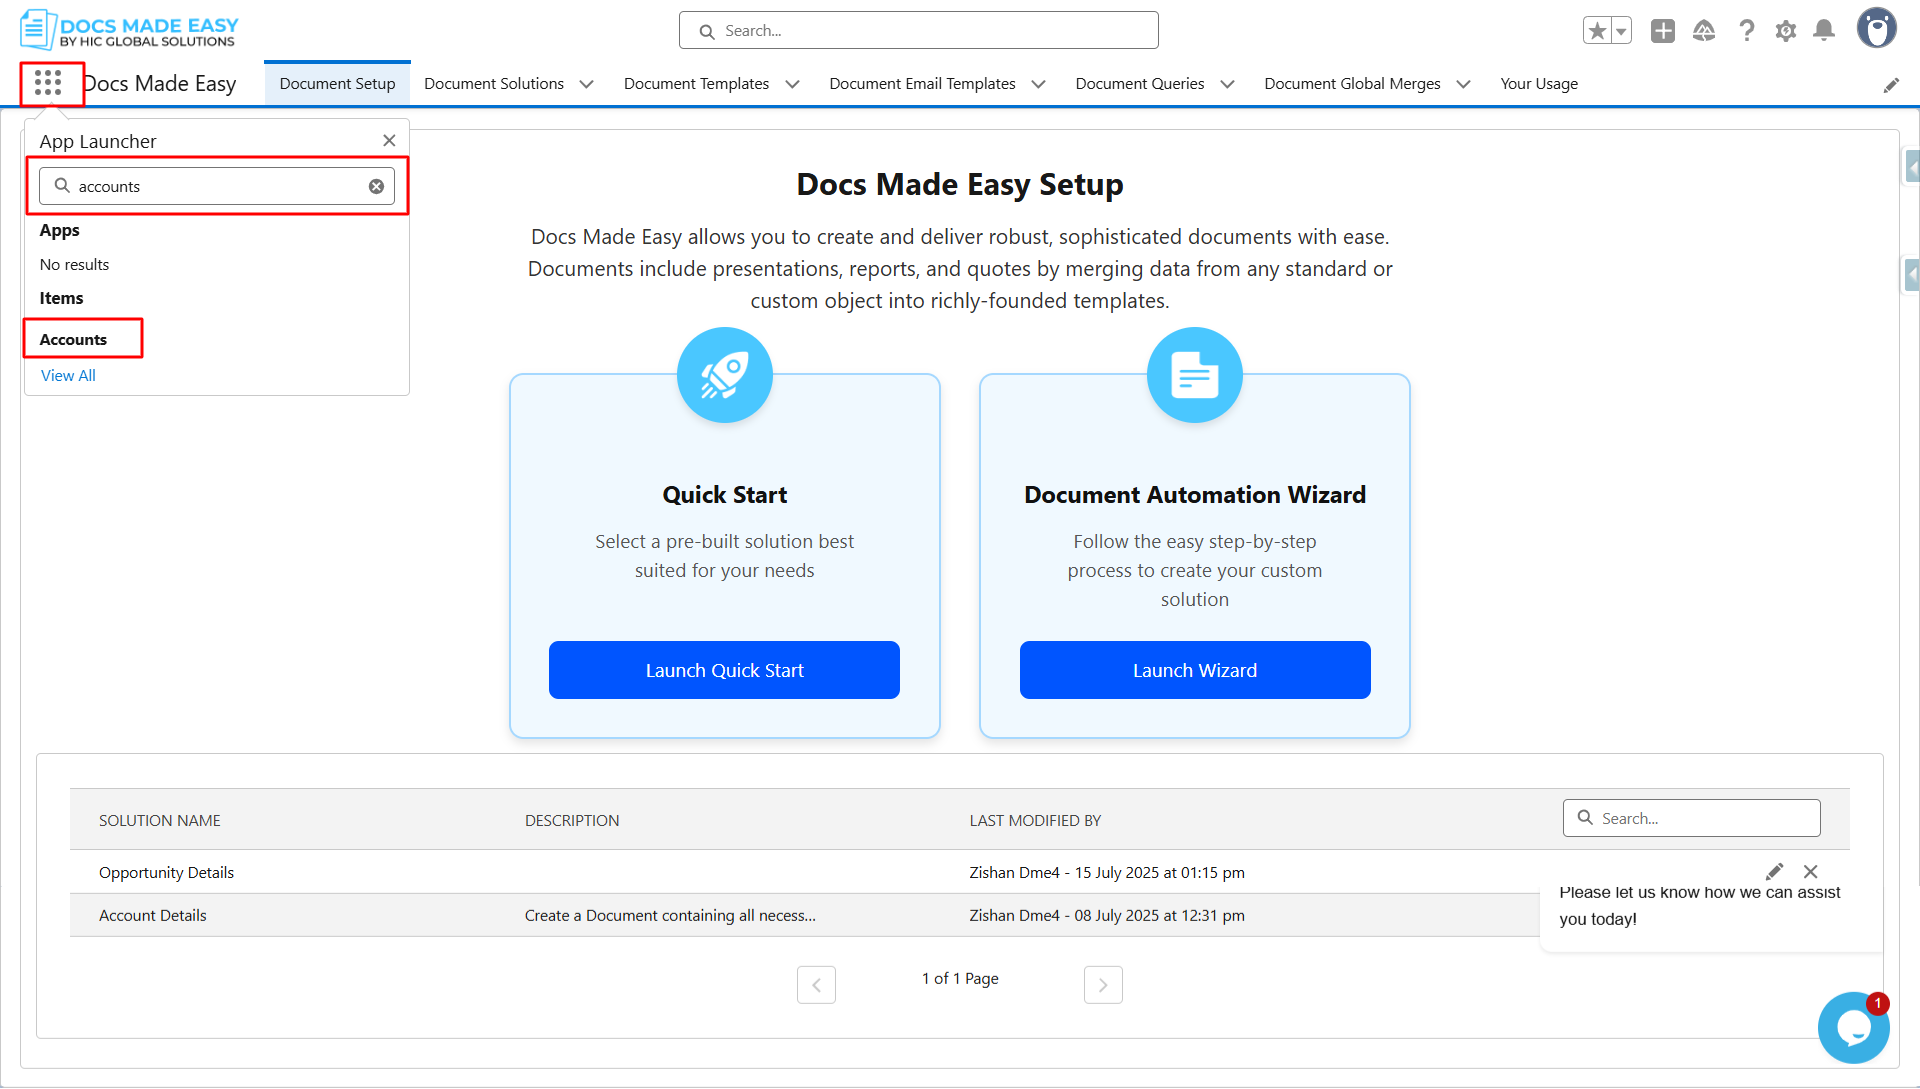Image resolution: width=1920 pixels, height=1089 pixels.
Task: Expand the lower right side panel handle
Action: pos(1911,274)
